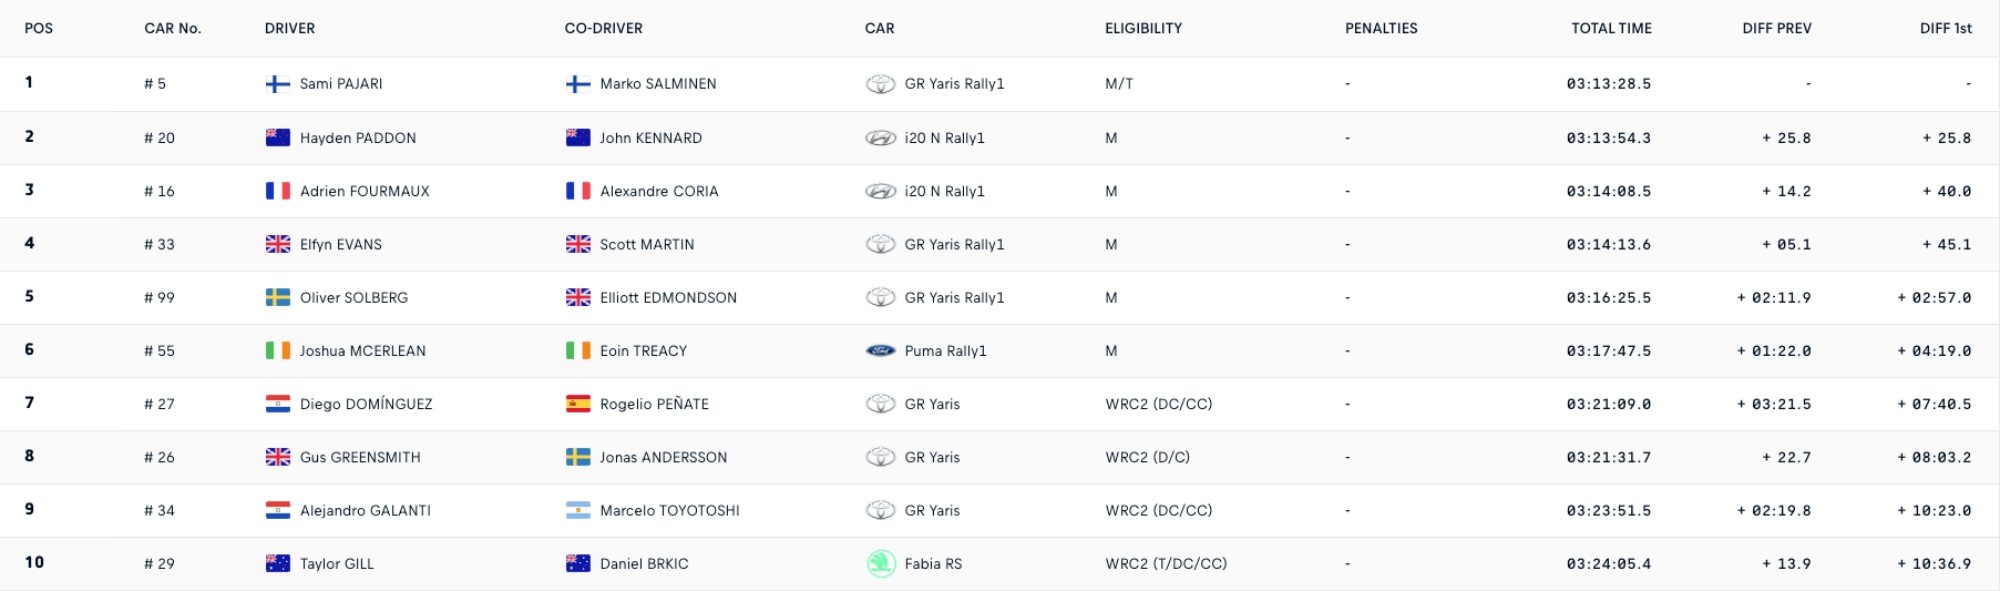Click the DIFF 1st column header

1945,28
